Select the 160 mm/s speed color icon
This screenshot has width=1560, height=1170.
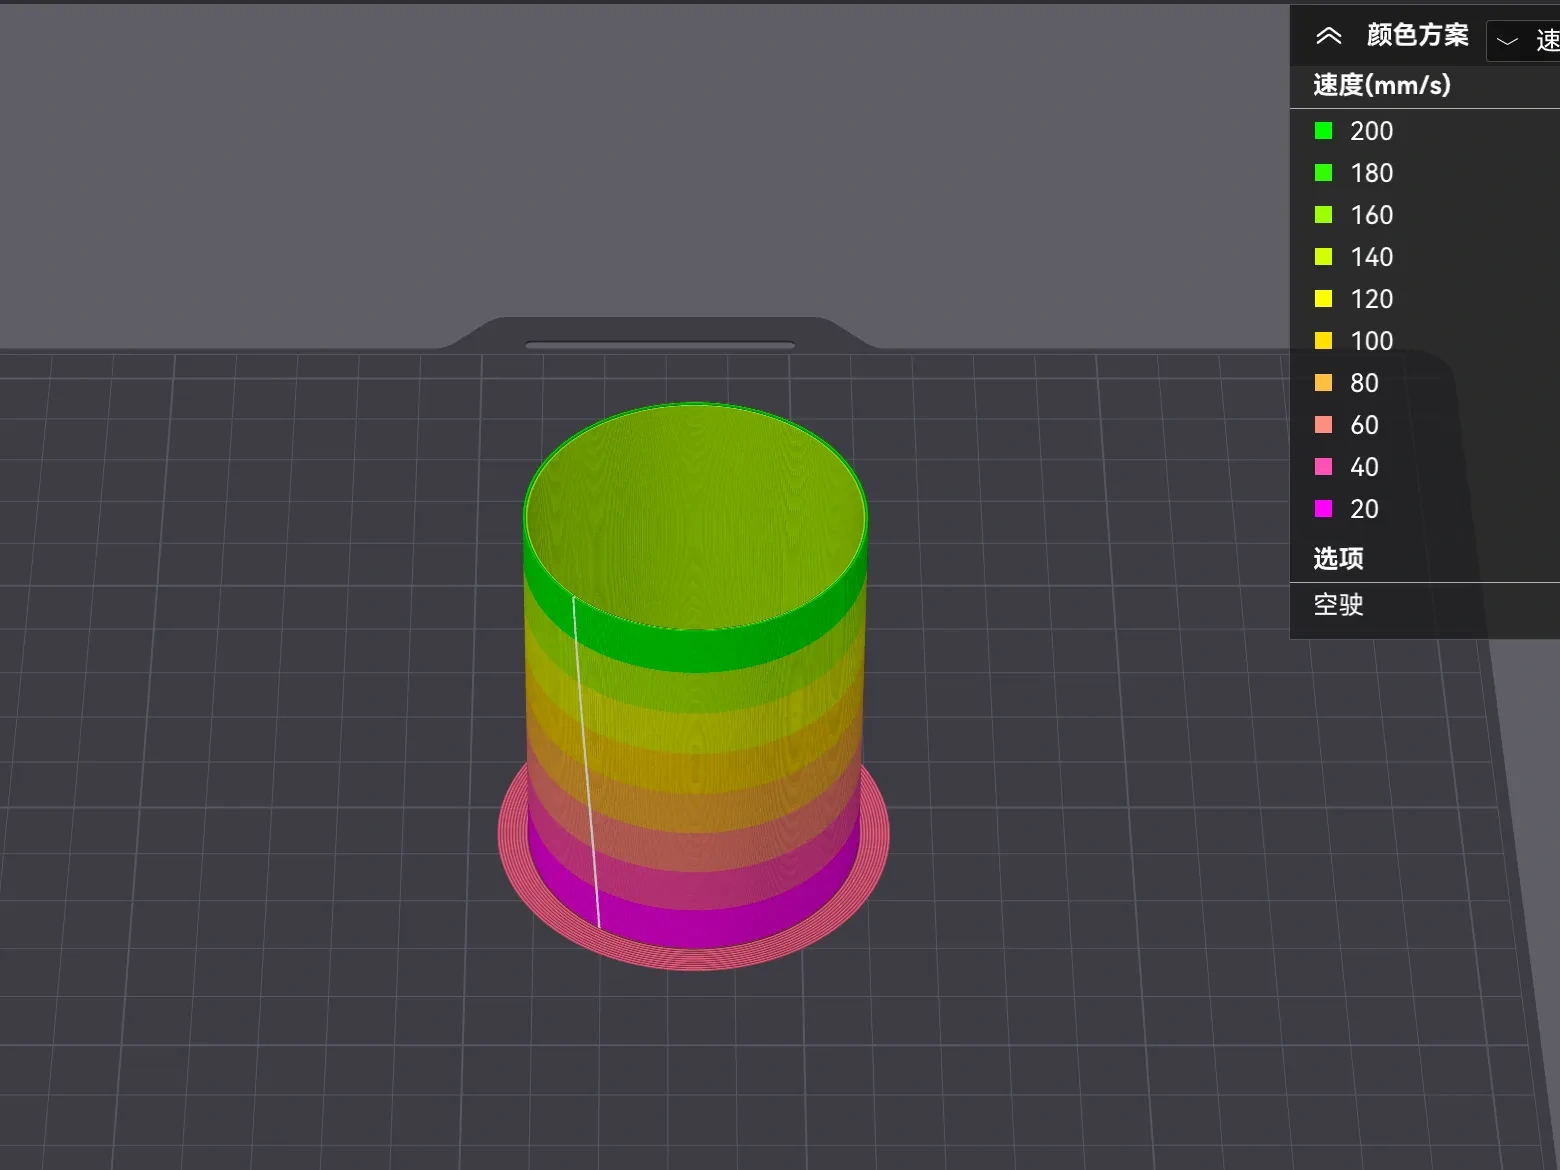pyautogui.click(x=1325, y=214)
